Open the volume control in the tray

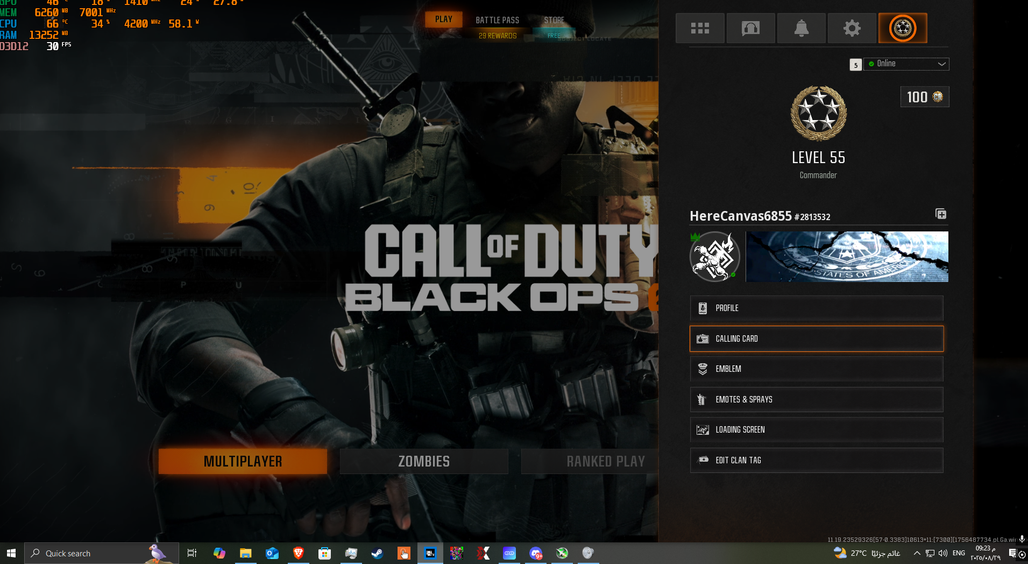click(943, 554)
